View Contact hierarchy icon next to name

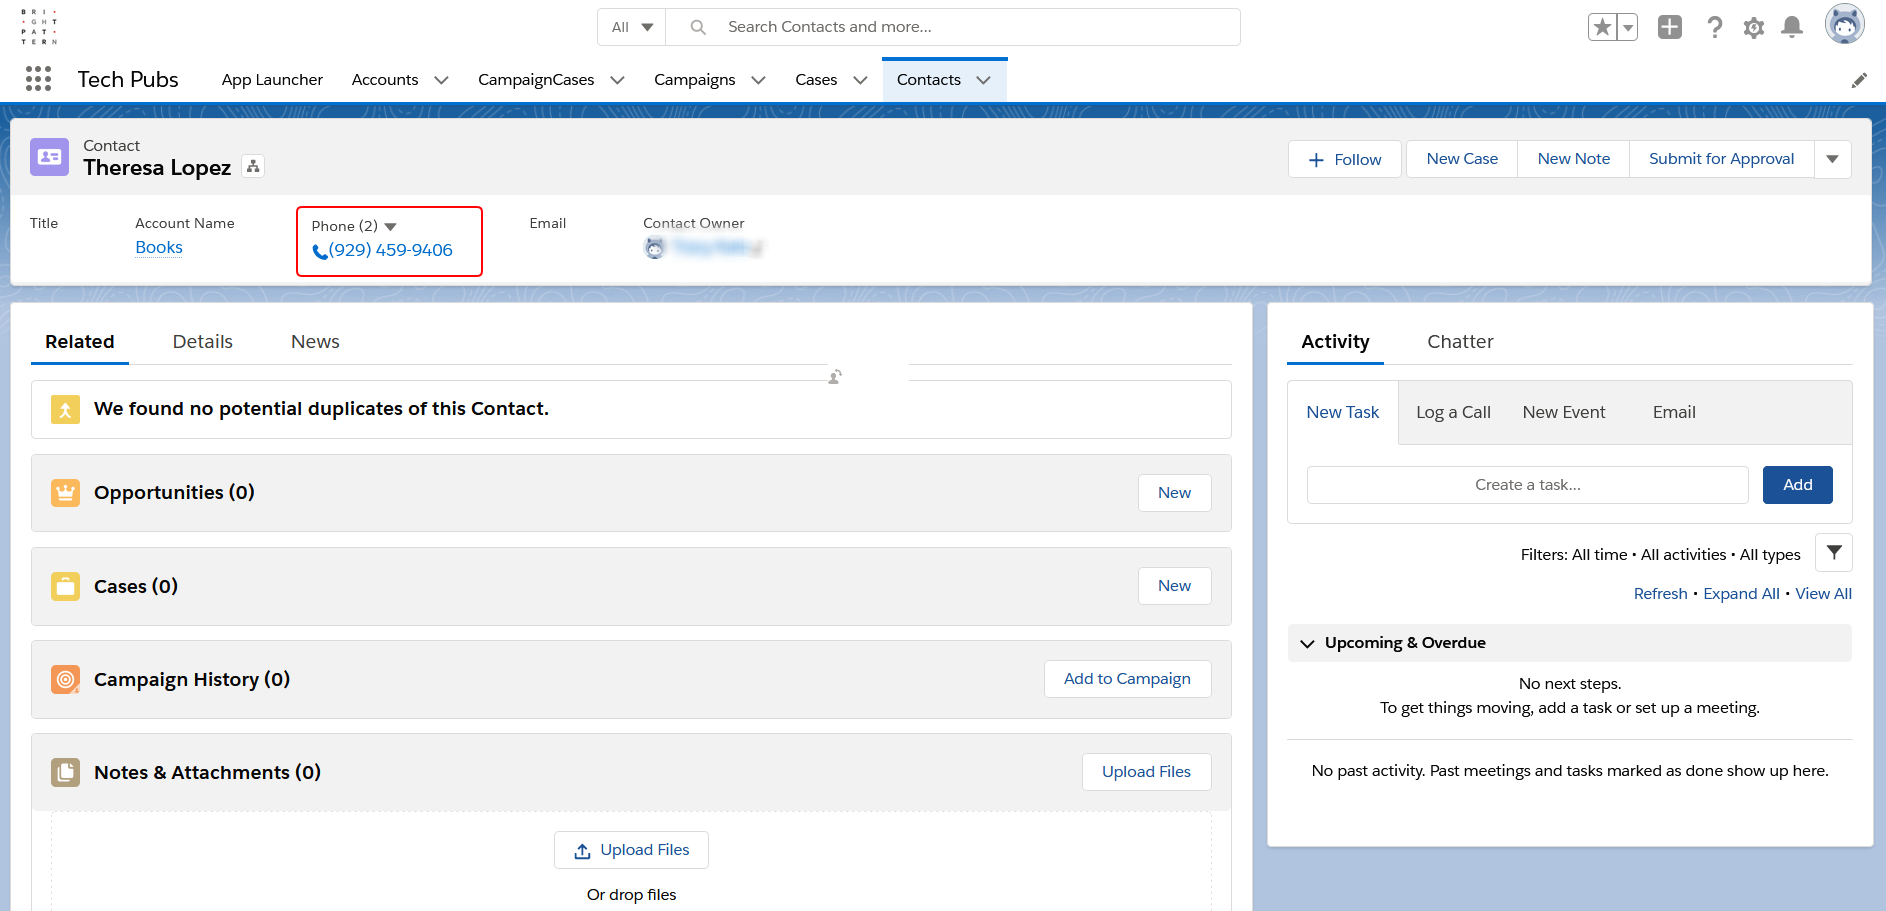pos(254,167)
